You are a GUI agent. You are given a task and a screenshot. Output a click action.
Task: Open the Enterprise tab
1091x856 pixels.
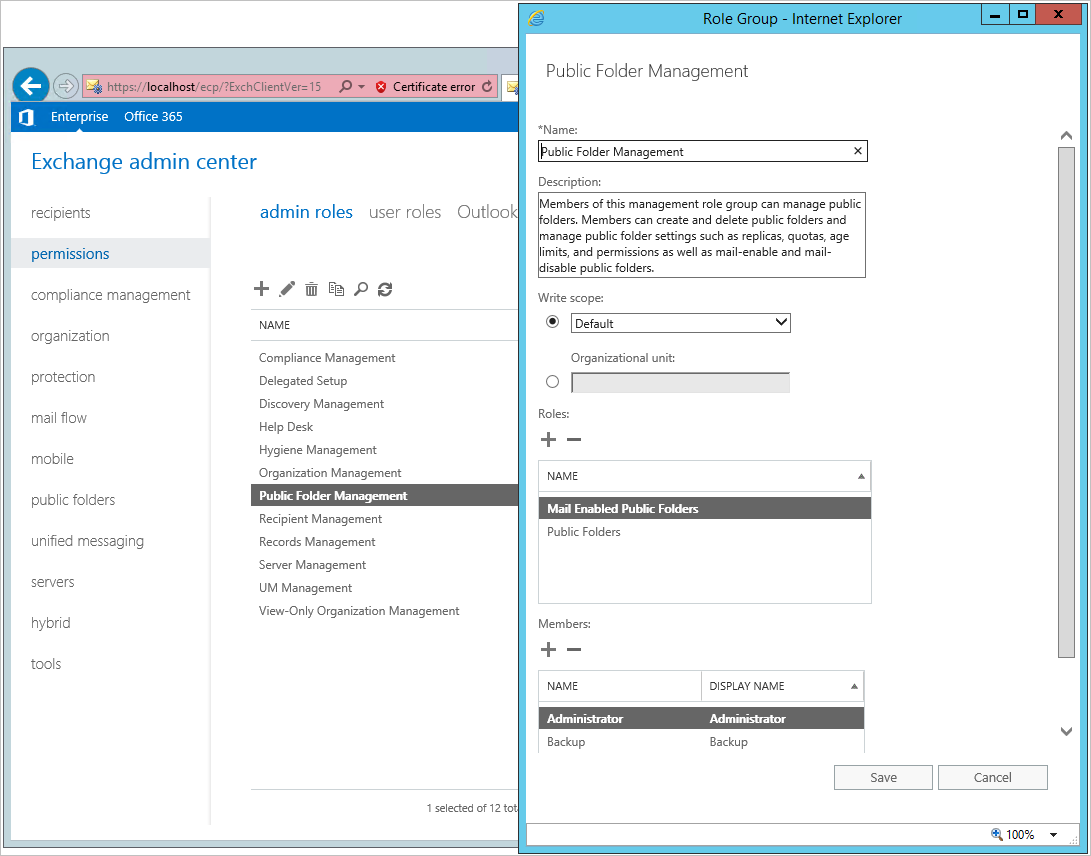(x=79, y=117)
